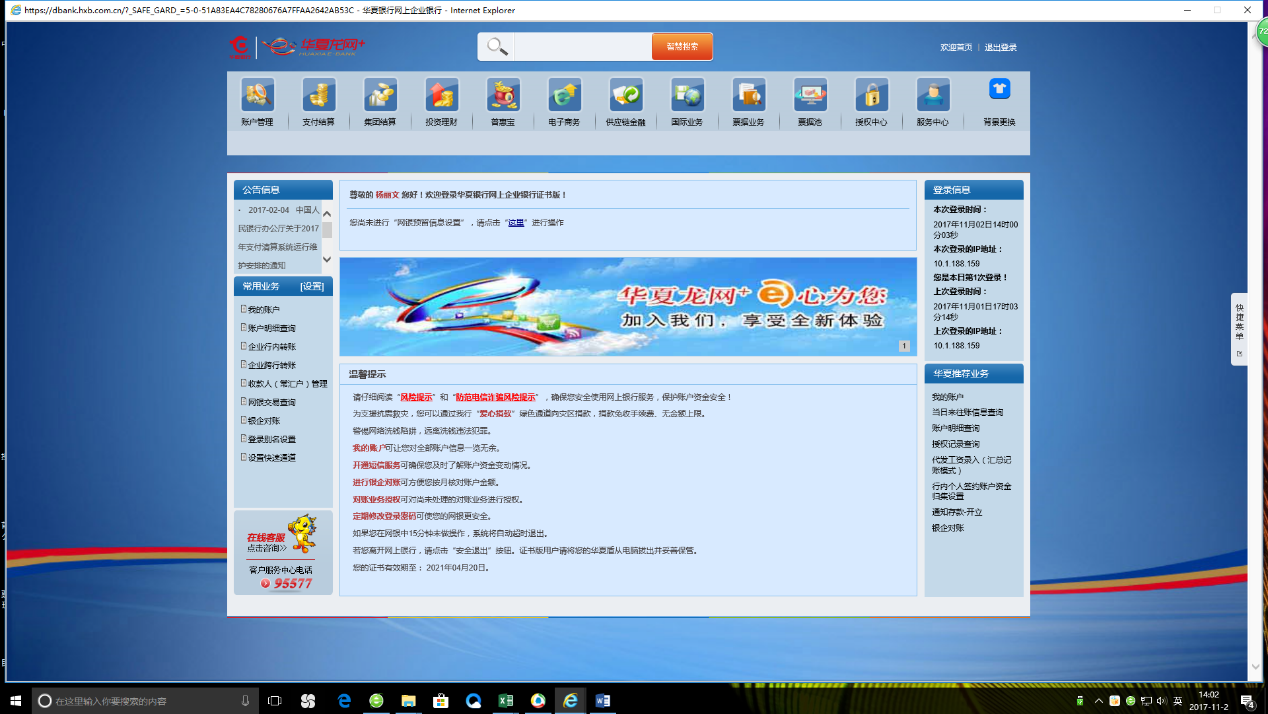1268x714 pixels.
Task: Open 收款人（常汇户）管理 in sidebar
Action: pyautogui.click(x=287, y=384)
